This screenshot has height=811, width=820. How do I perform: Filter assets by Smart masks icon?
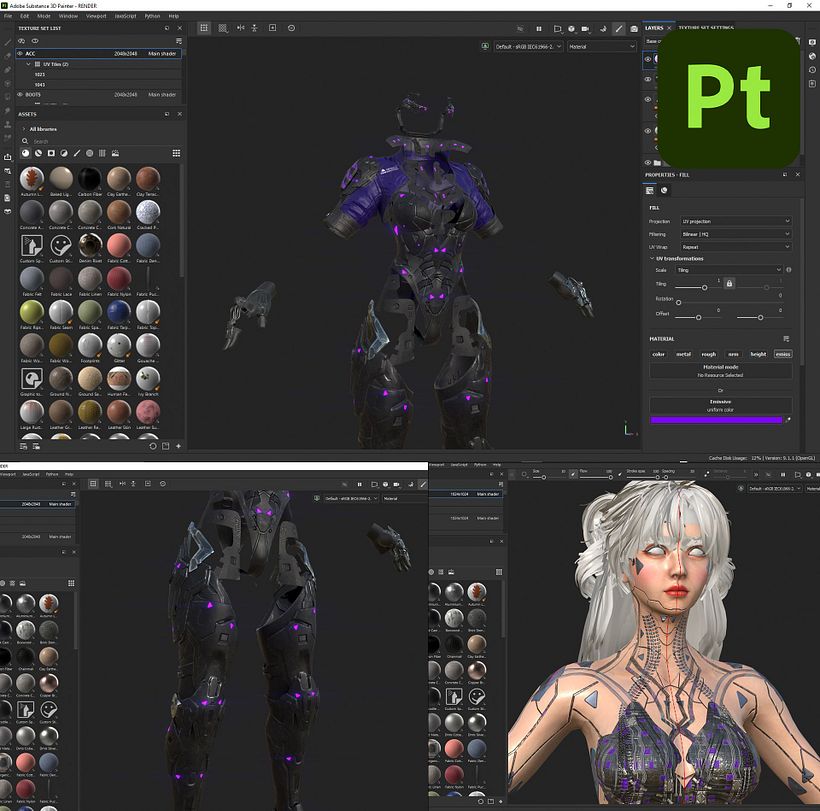(x=51, y=153)
